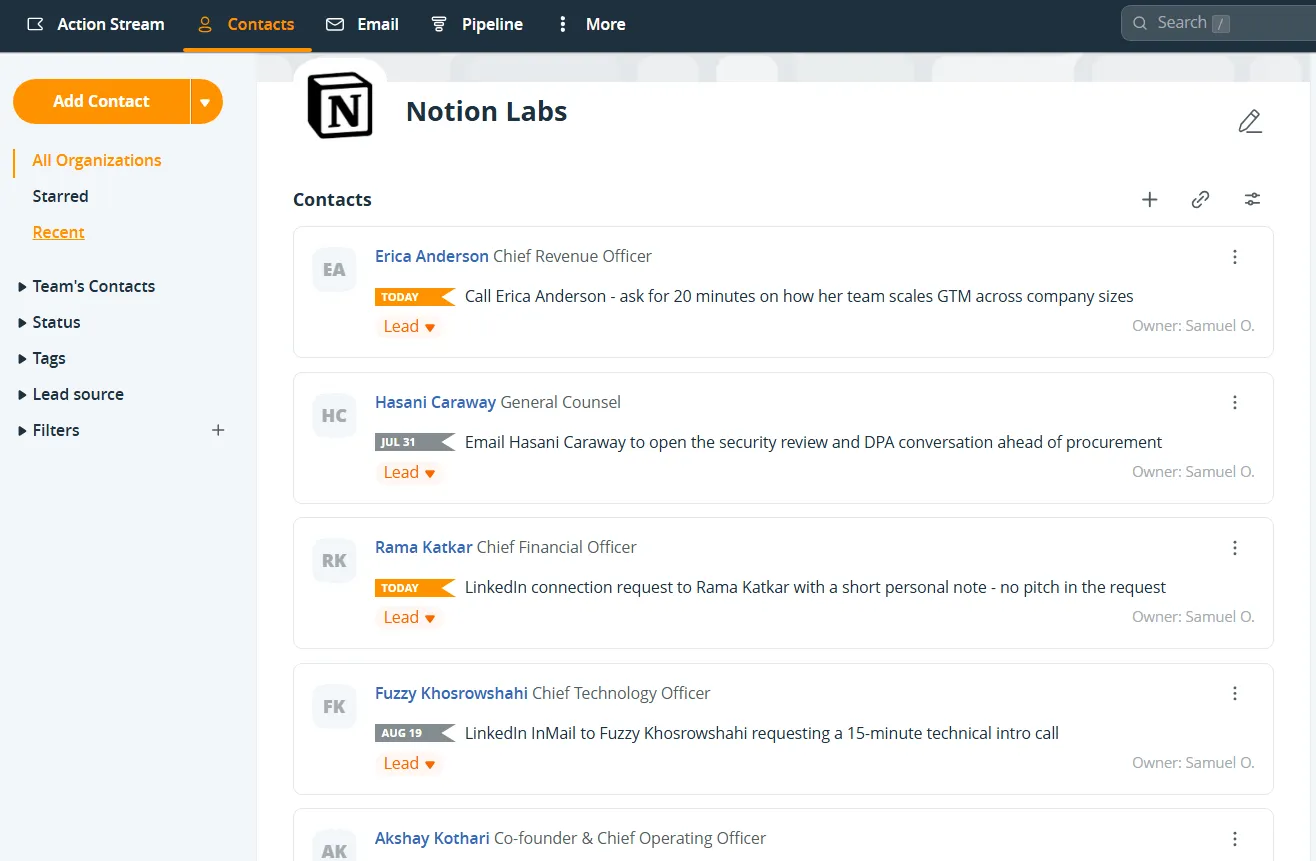The image size is (1316, 861).
Task: Open the LinkedIn connection request action text
Action: click(x=815, y=587)
